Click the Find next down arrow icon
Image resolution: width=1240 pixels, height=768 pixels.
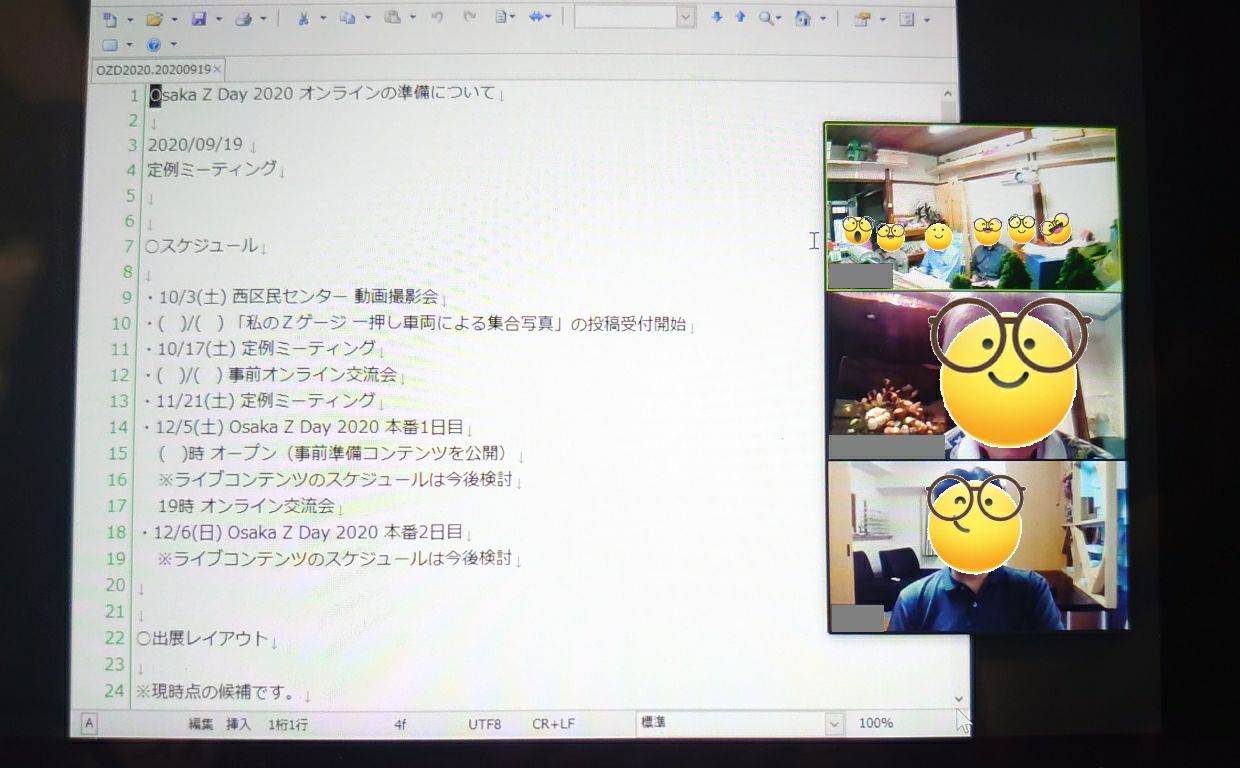716,17
